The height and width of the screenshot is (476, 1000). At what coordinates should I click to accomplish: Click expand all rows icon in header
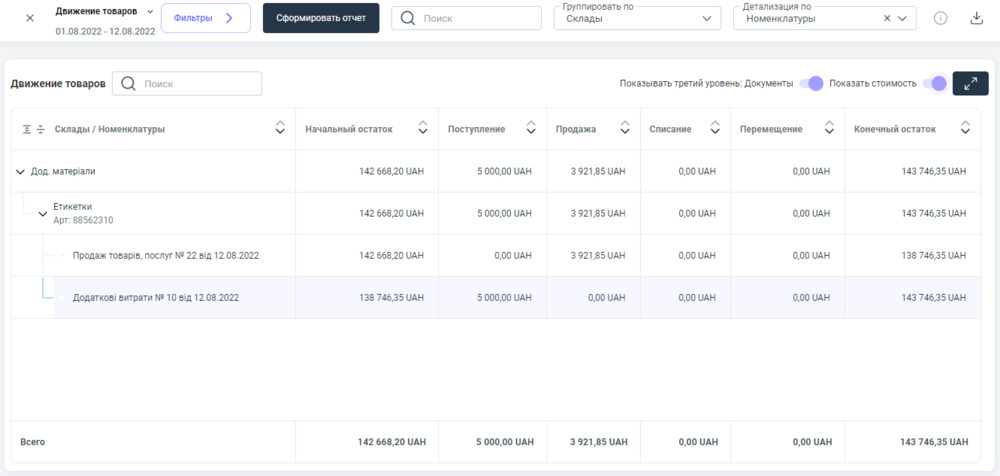(x=27, y=129)
